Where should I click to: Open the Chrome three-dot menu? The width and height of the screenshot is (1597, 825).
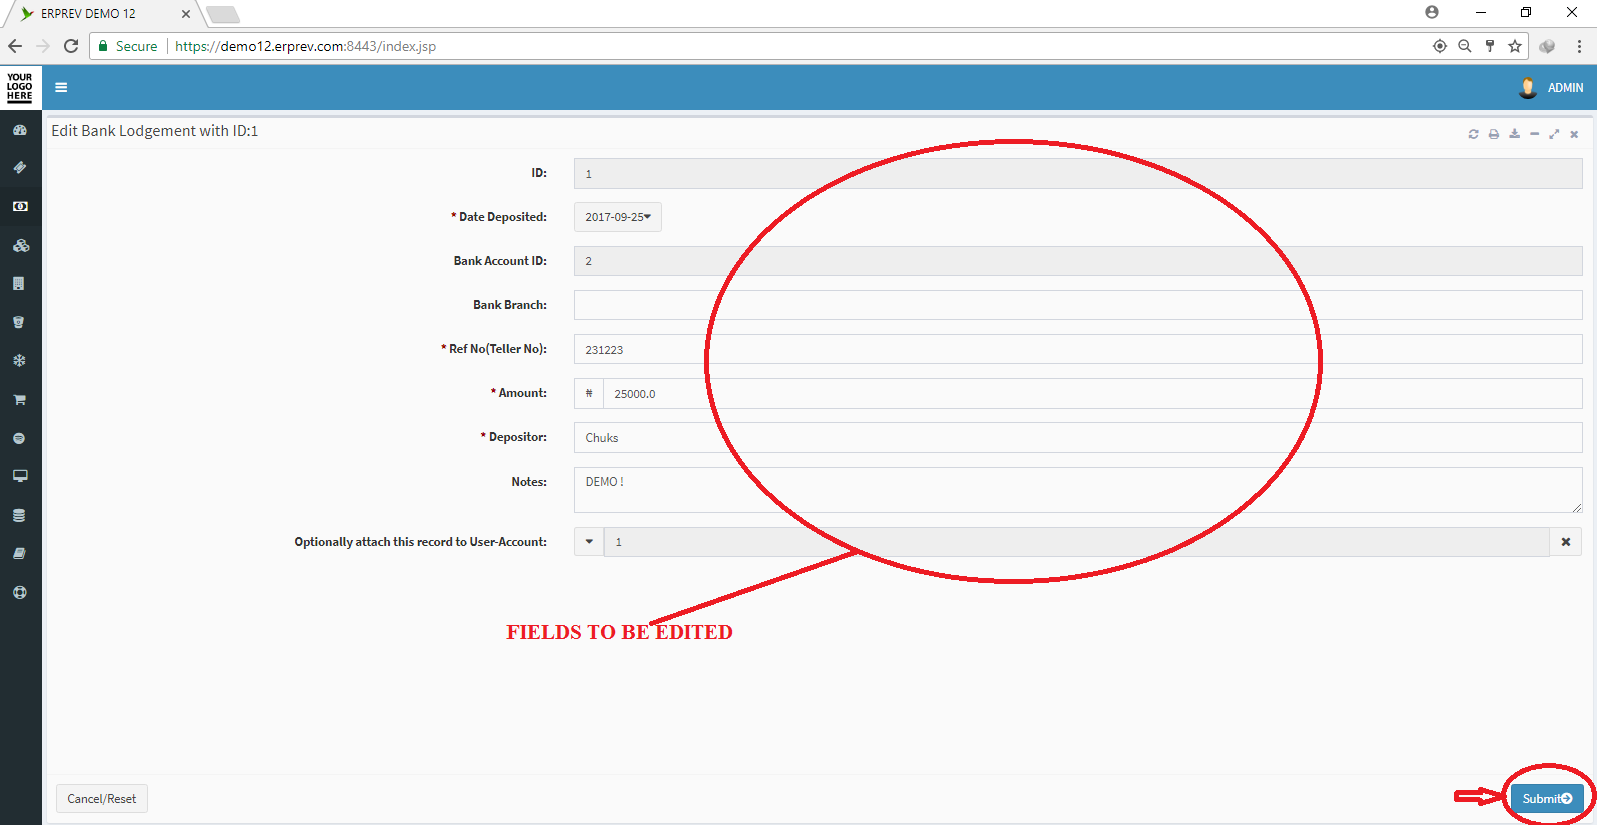click(x=1579, y=46)
